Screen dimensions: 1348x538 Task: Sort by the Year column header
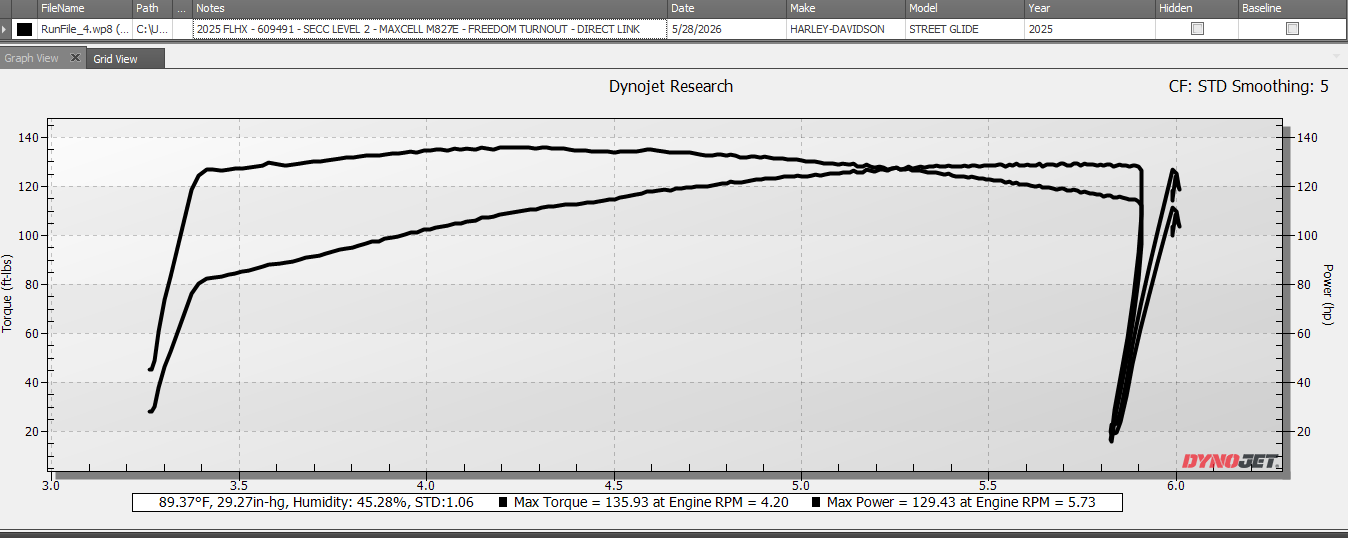[1088, 8]
